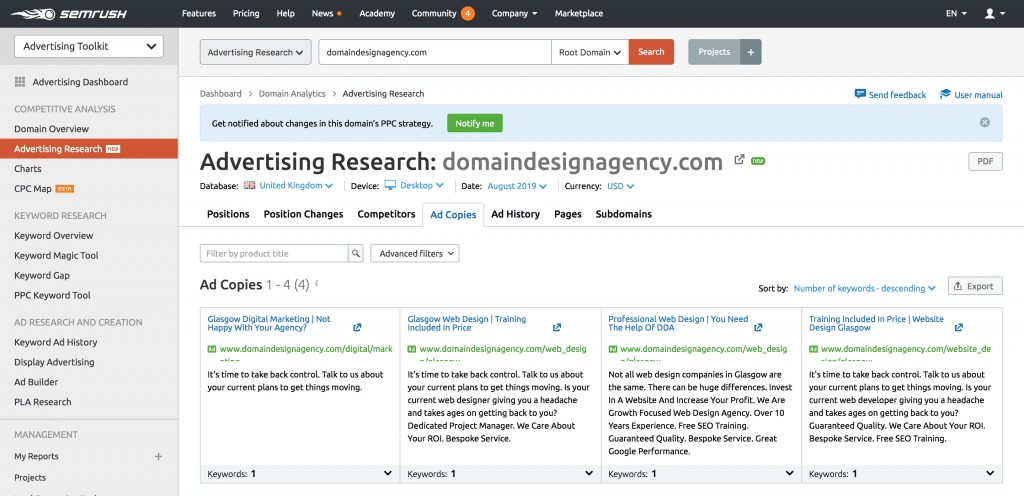Click the Filter by product title field
The image size is (1024, 496).
coord(274,253)
